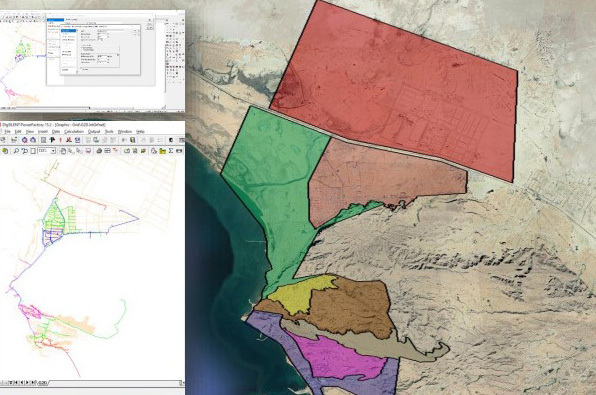Select the G20 page tab
This screenshot has width=596, height=395.
point(43,382)
